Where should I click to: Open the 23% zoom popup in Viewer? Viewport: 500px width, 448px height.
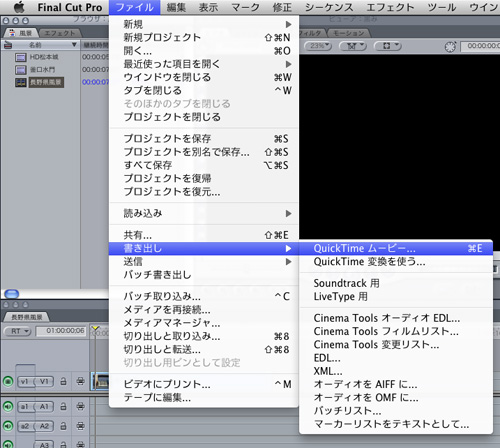[x=319, y=46]
